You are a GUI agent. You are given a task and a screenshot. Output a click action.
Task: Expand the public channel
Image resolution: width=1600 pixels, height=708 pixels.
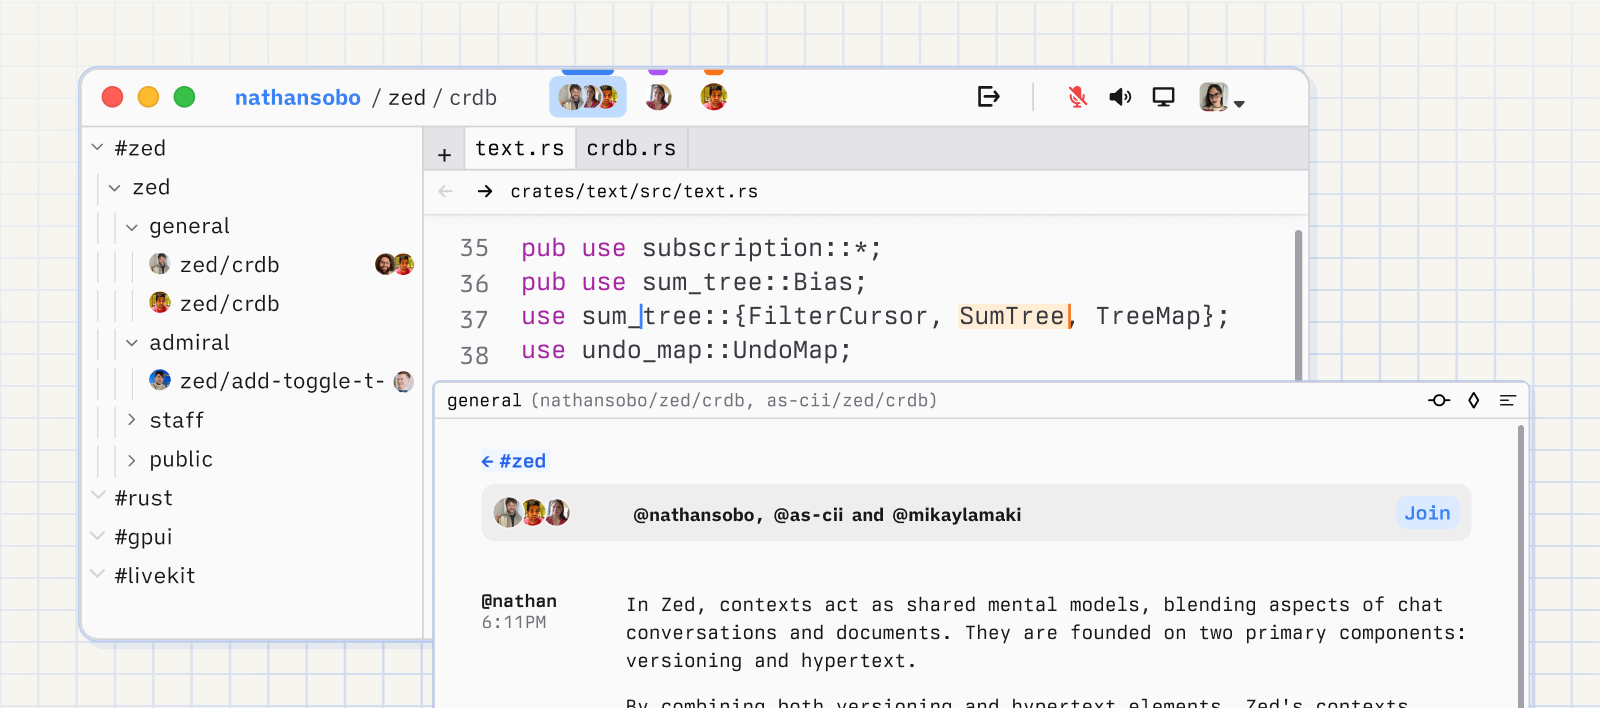click(x=132, y=460)
